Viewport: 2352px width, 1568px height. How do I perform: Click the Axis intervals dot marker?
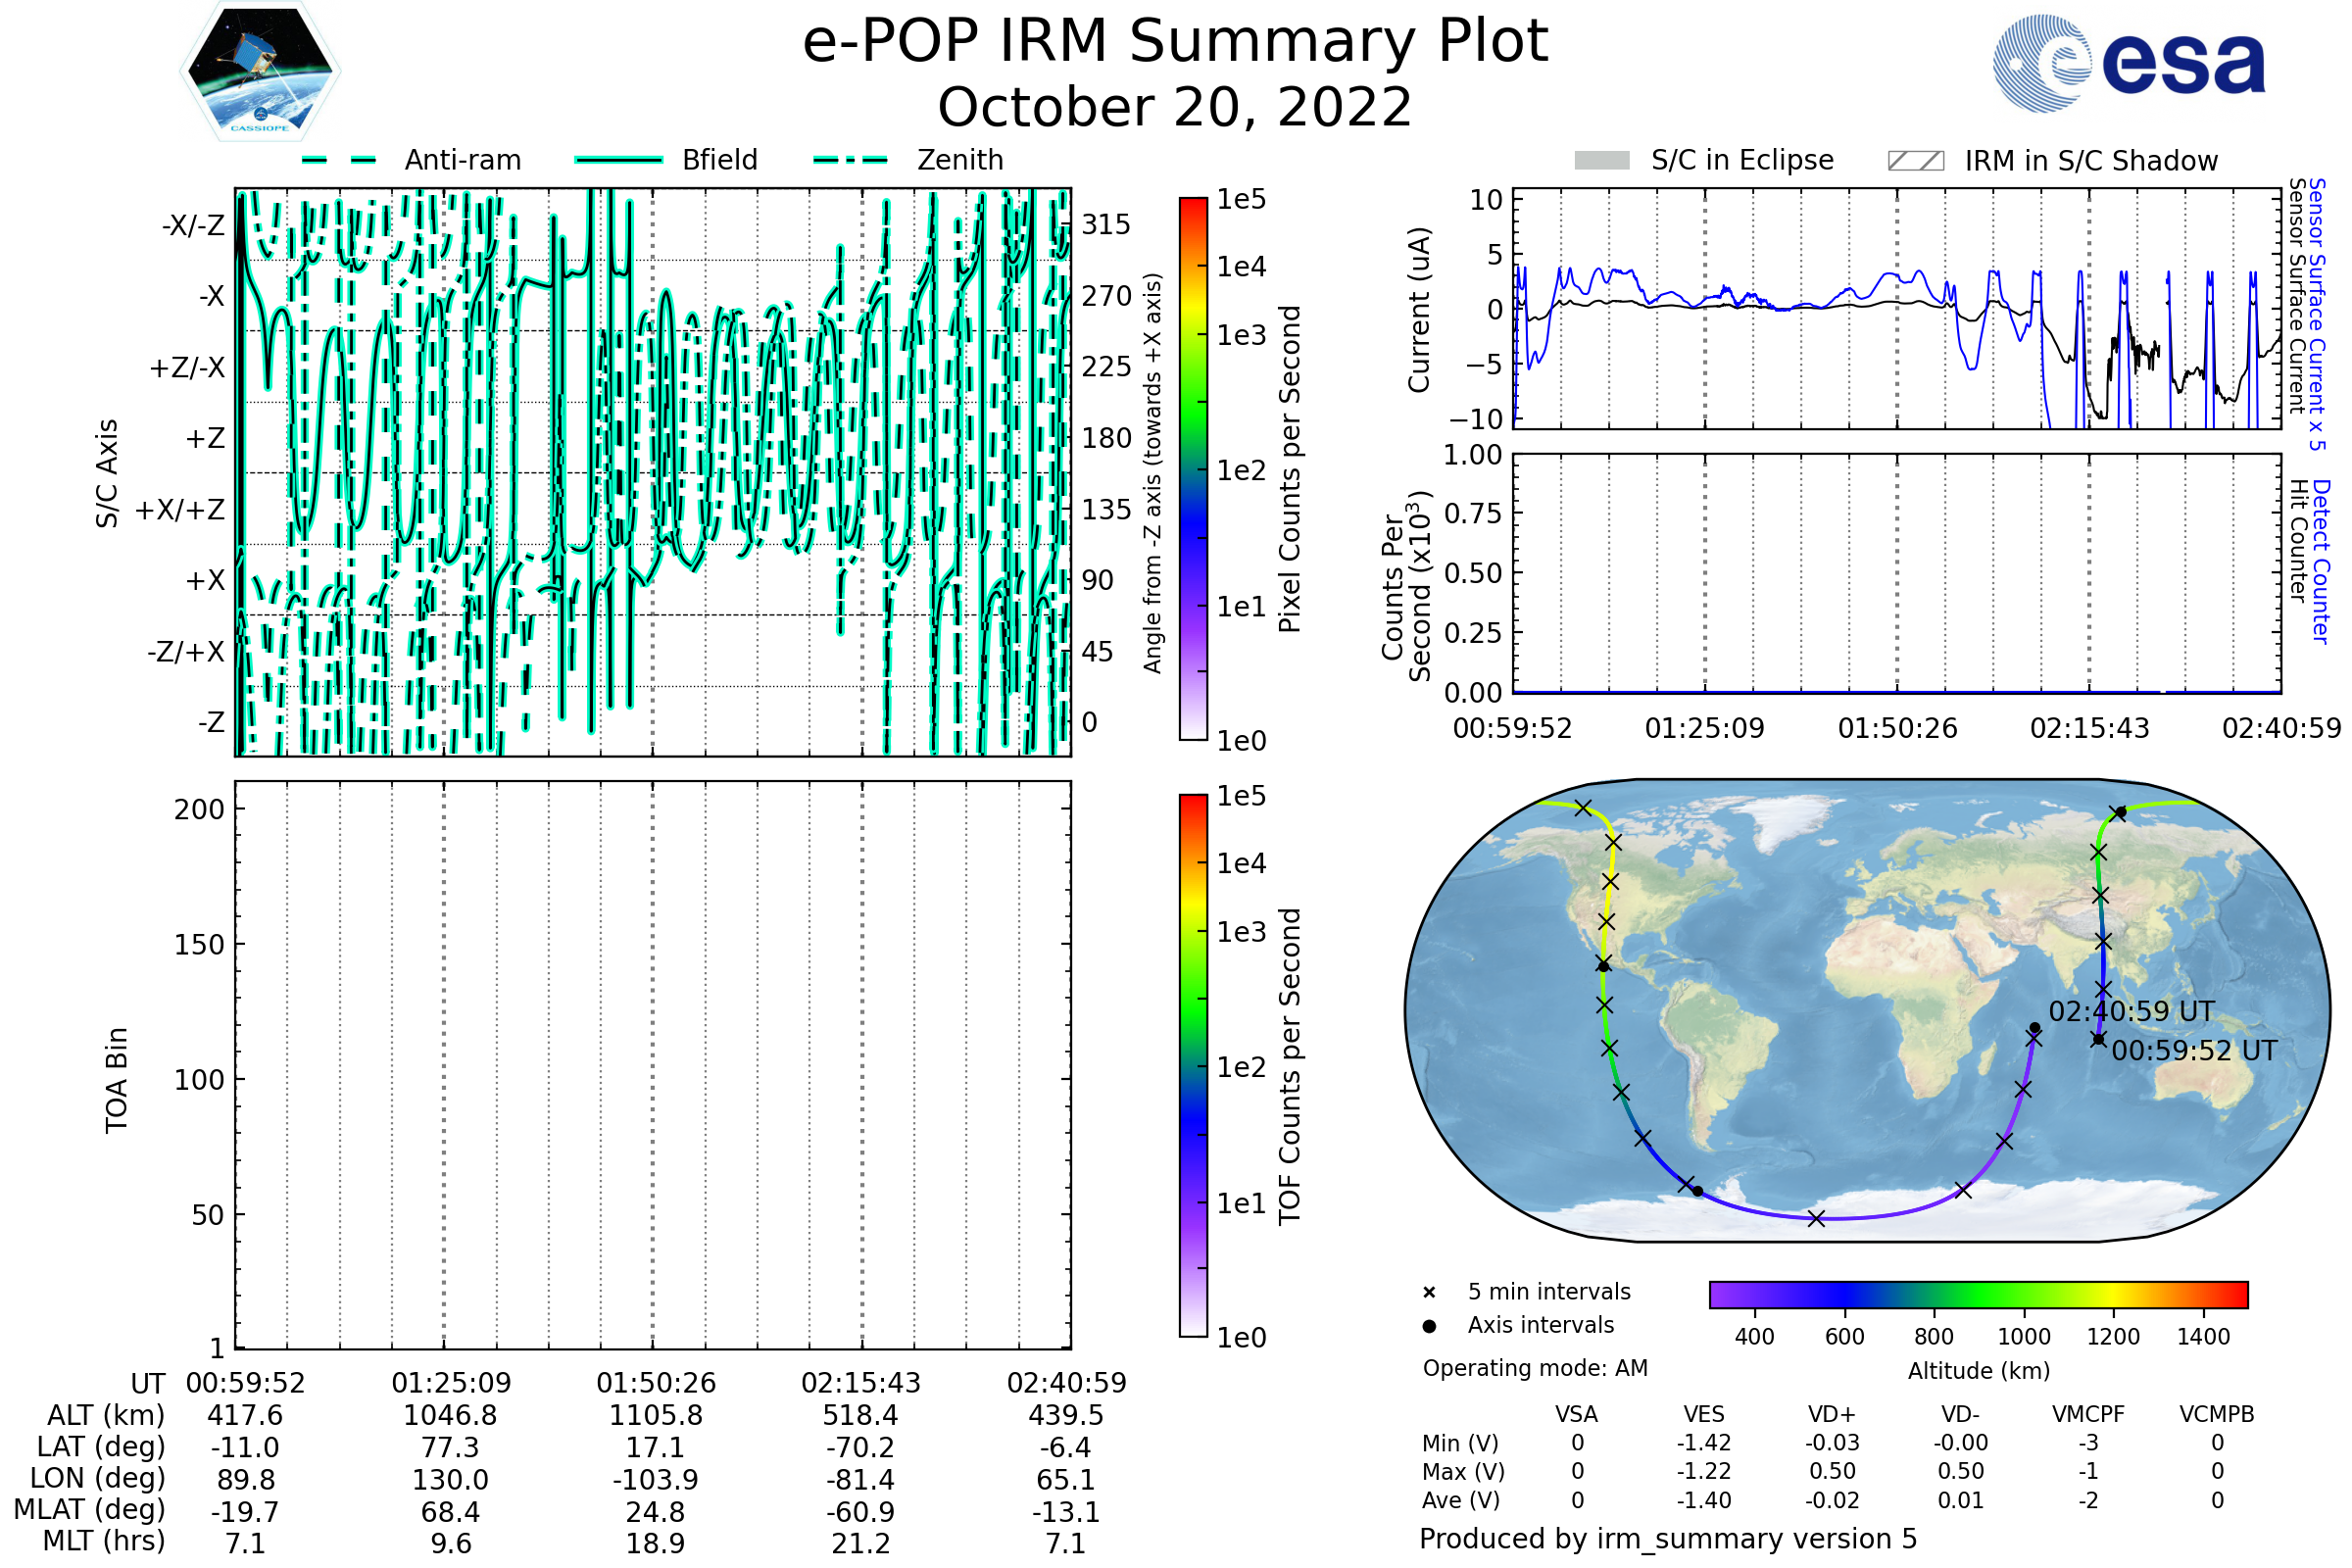[1429, 1326]
